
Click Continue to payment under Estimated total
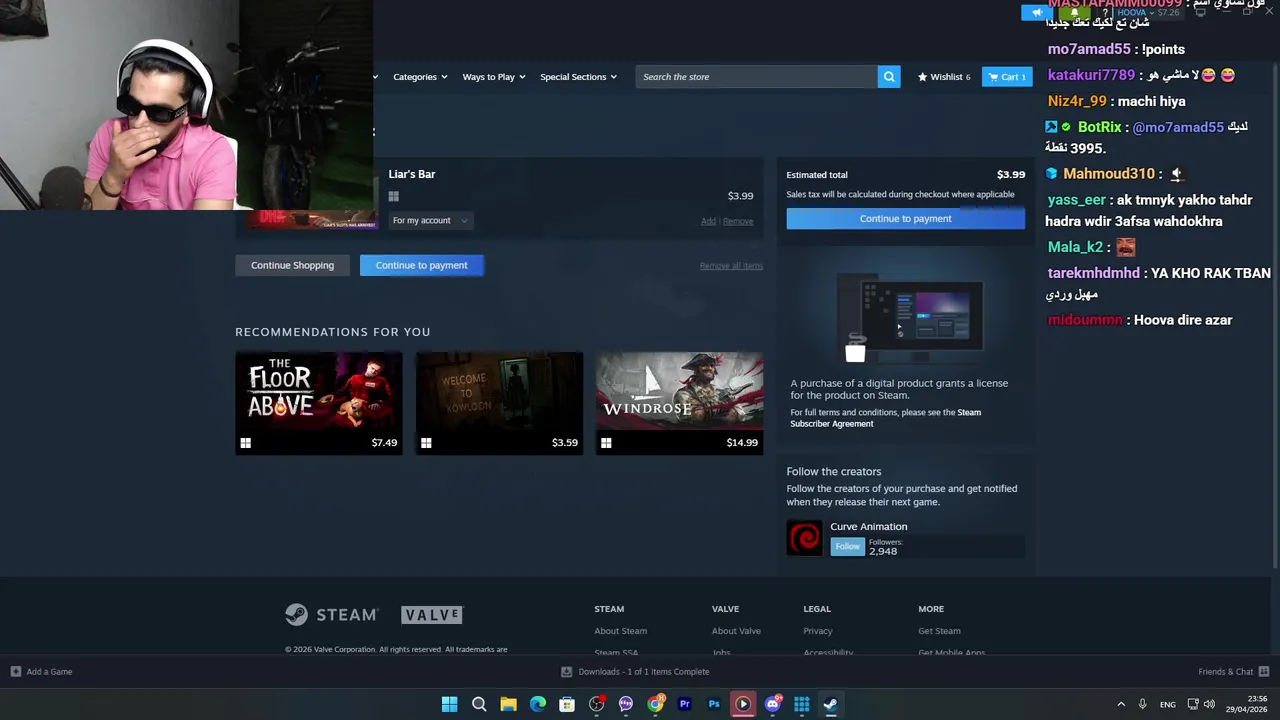tap(905, 219)
